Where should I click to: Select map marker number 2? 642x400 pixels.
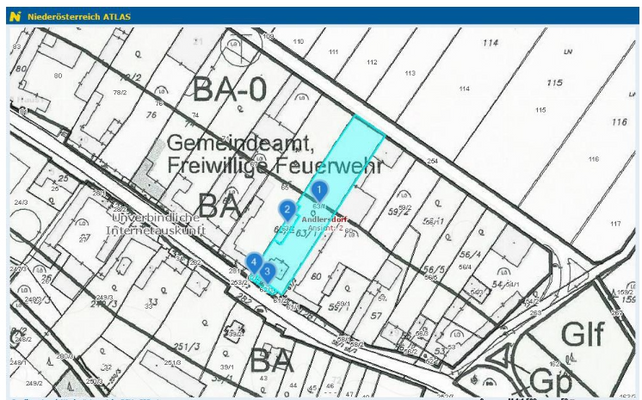[x=287, y=209]
